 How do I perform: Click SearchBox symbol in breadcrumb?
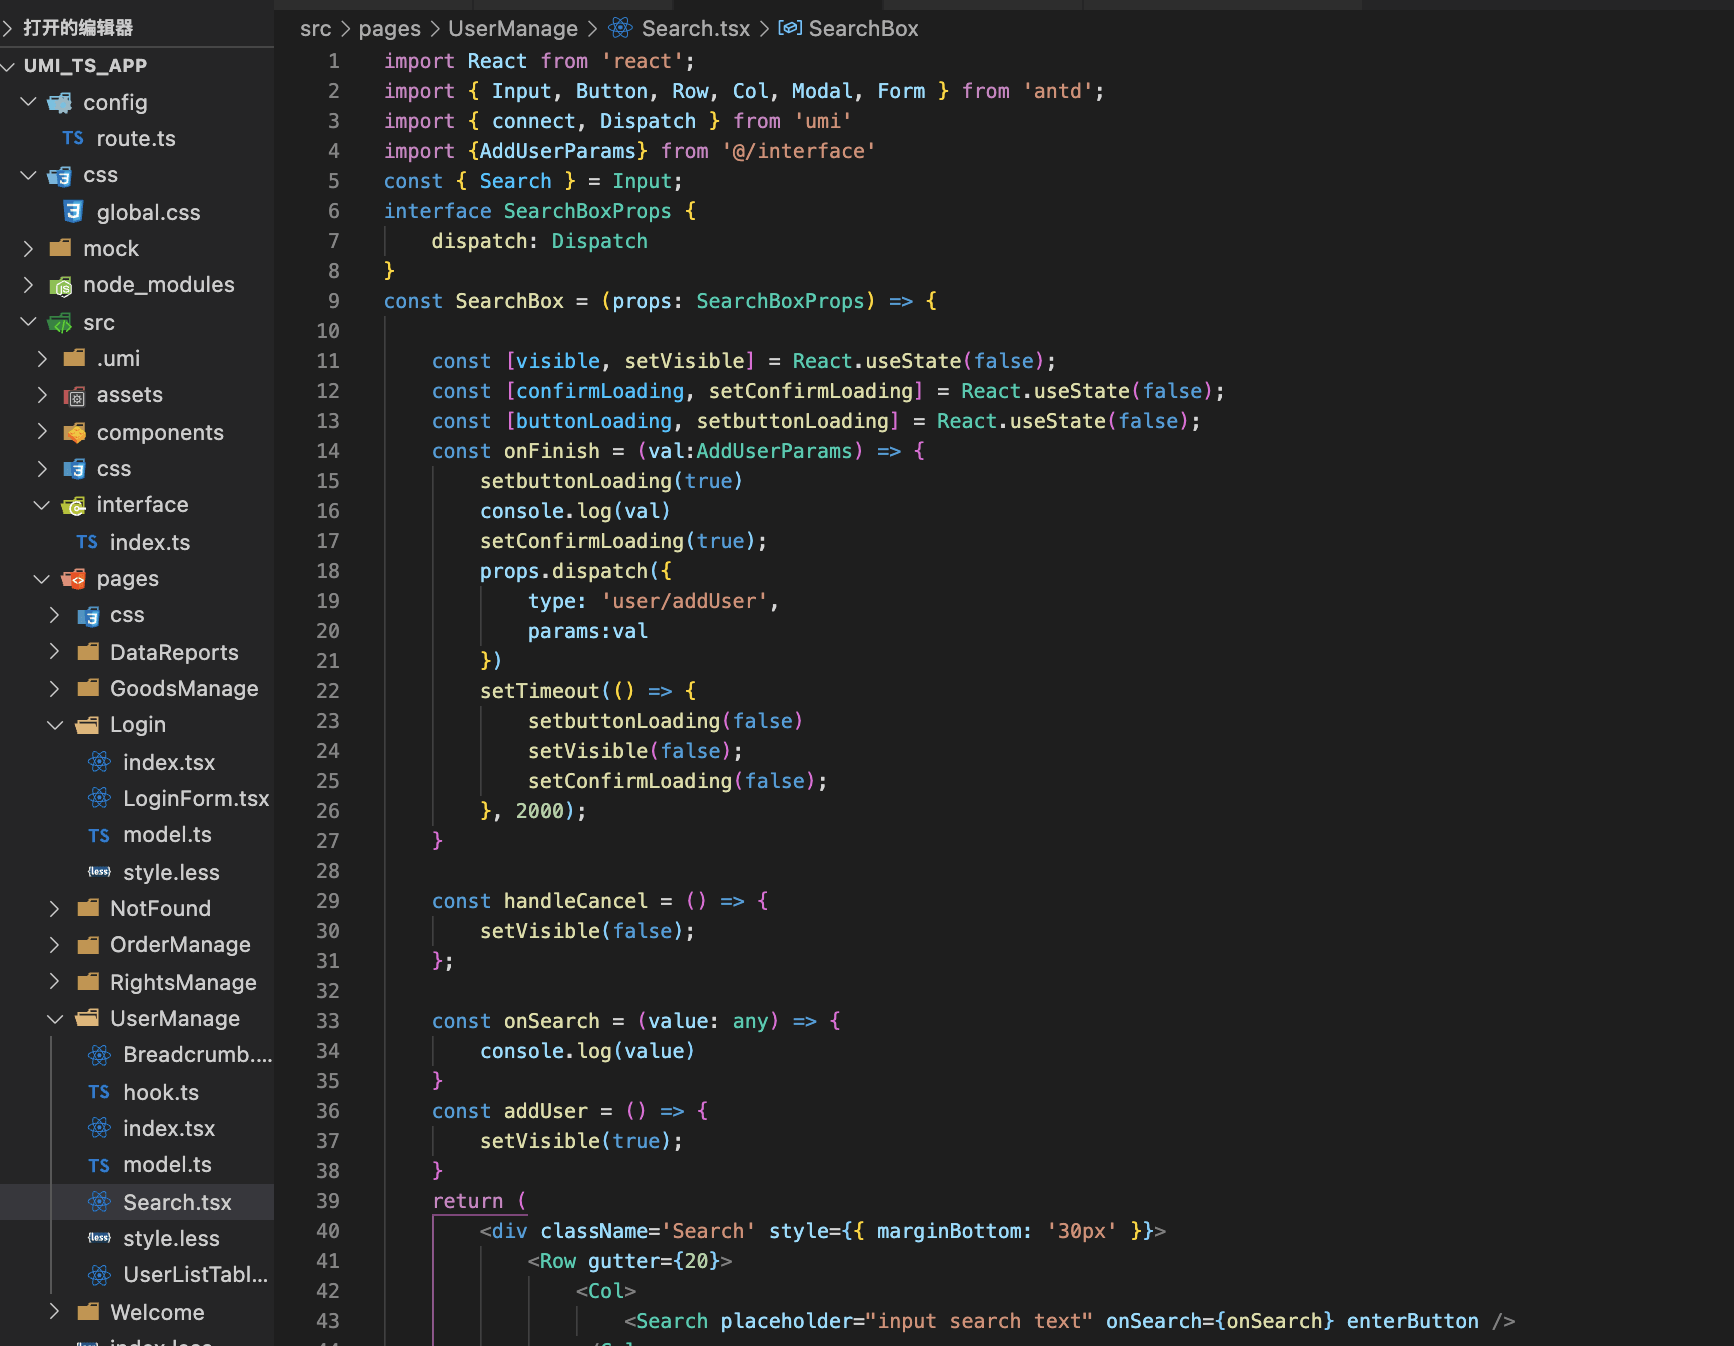[863, 29]
